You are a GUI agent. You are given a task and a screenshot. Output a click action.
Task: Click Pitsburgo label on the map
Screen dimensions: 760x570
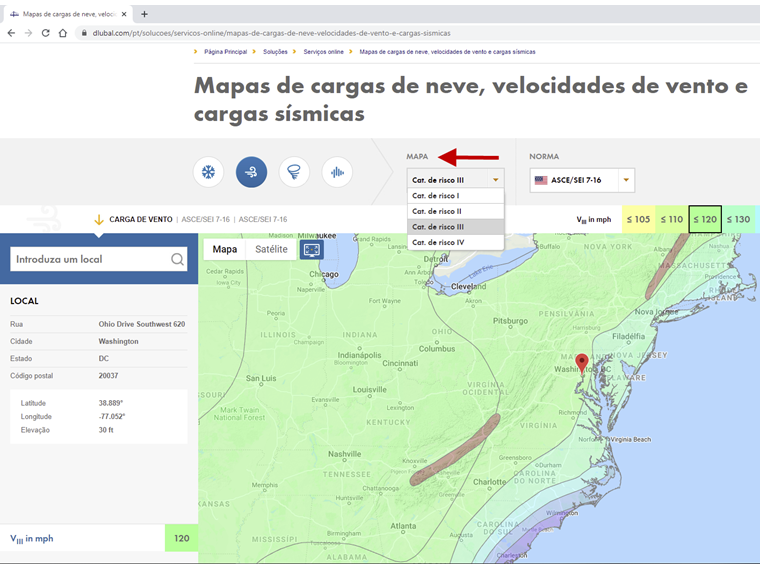tap(510, 321)
